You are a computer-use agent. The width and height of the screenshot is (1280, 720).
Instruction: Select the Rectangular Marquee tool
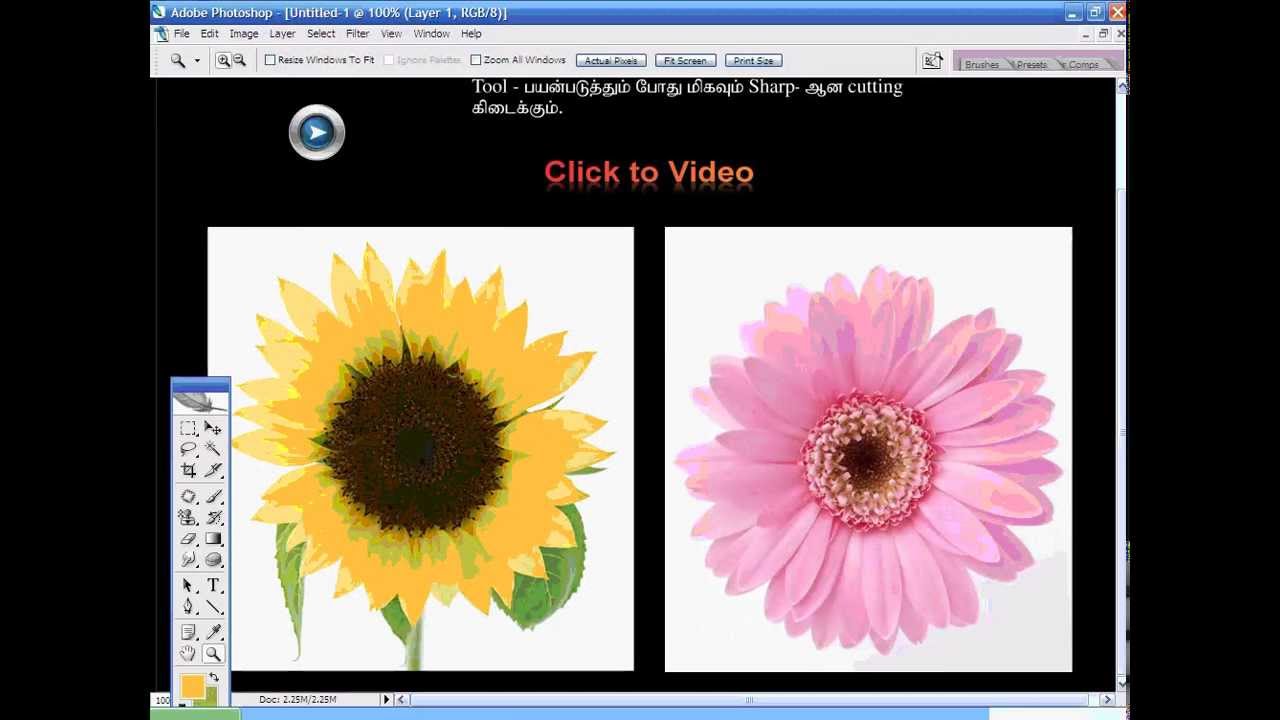tap(188, 428)
